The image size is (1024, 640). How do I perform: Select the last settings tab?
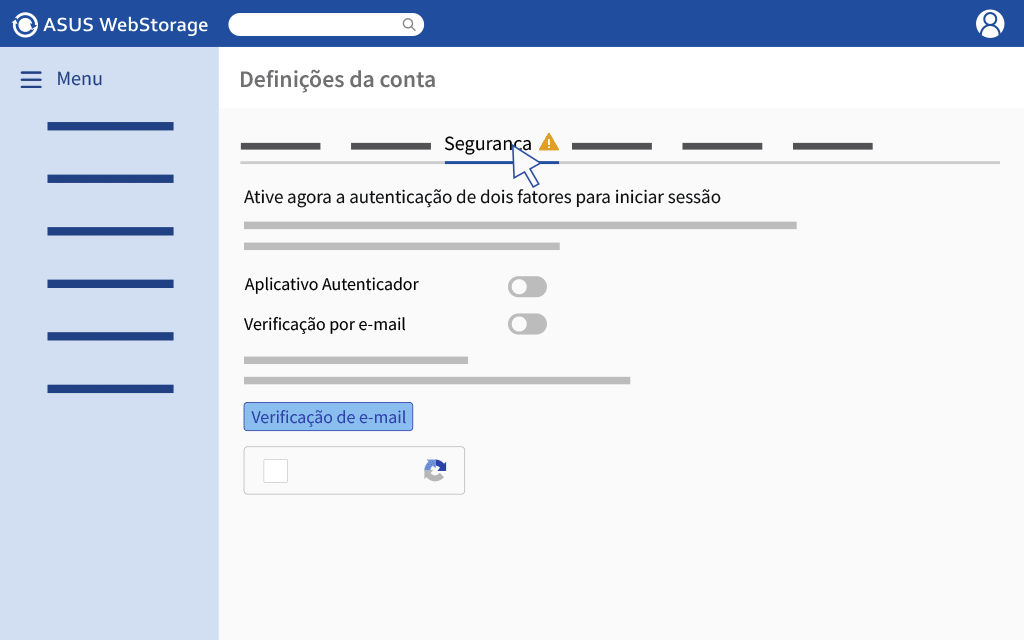(833, 146)
